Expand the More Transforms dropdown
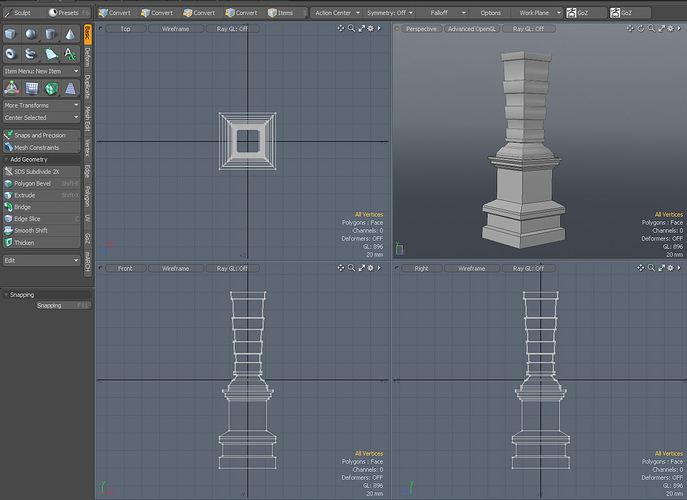The width and height of the screenshot is (687, 500). [40, 105]
